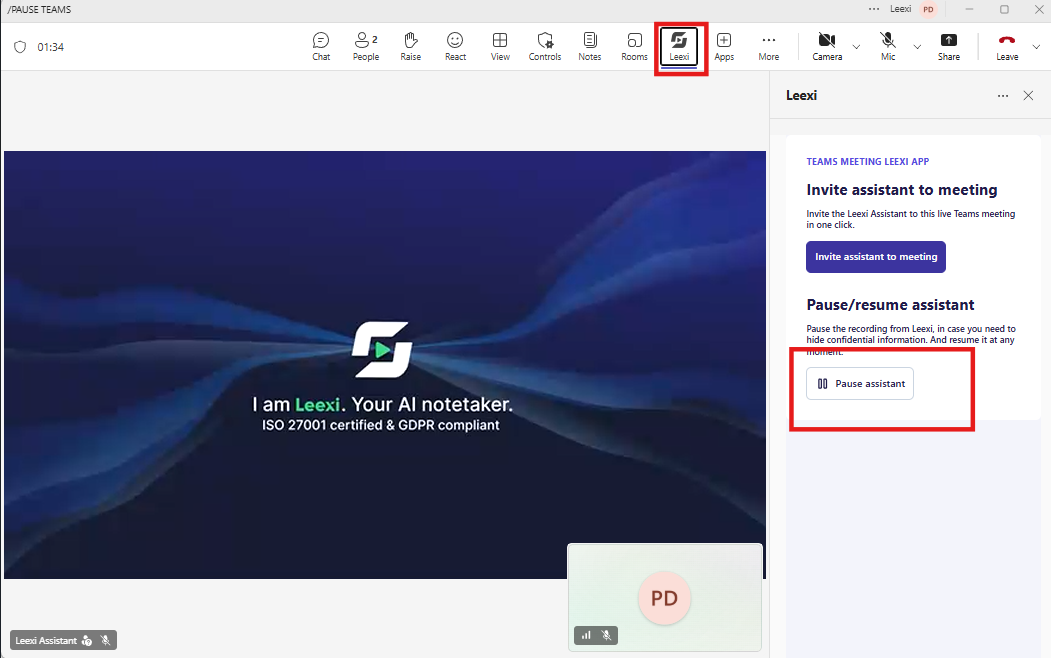
Task: Turn on the Camera
Action: (827, 47)
